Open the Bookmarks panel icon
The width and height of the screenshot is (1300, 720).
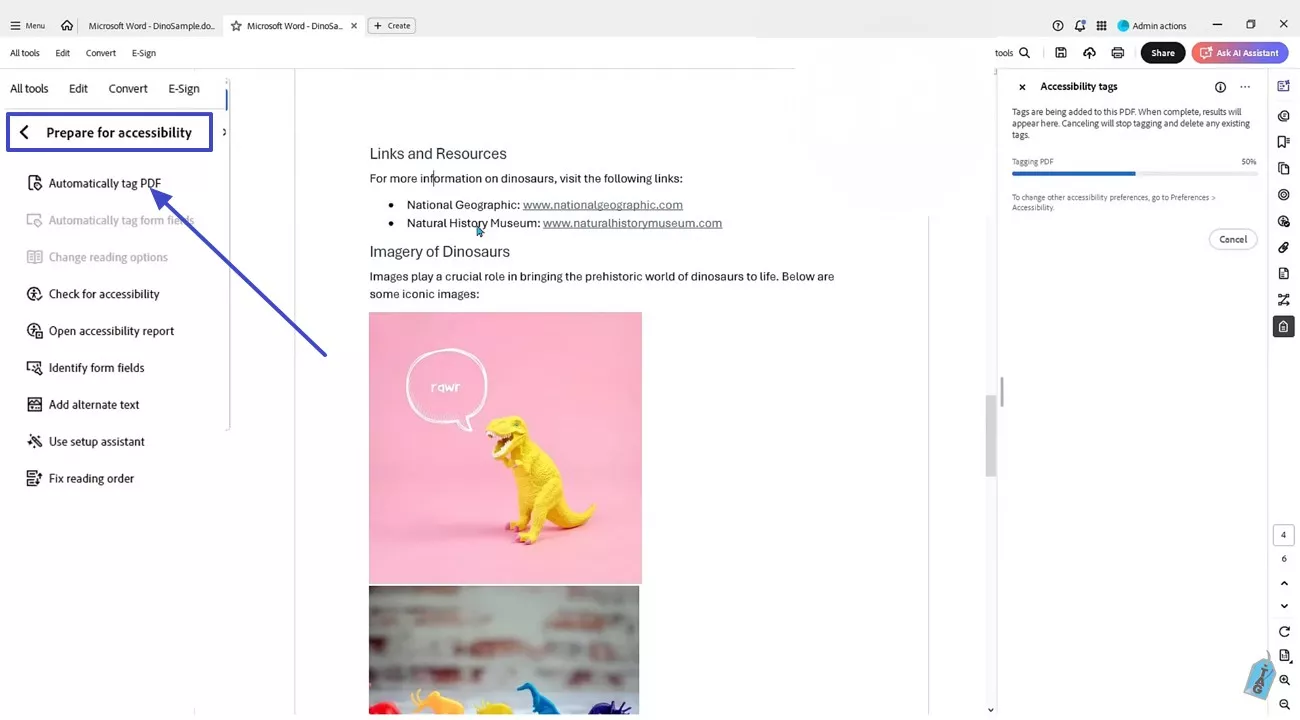[x=1283, y=141]
